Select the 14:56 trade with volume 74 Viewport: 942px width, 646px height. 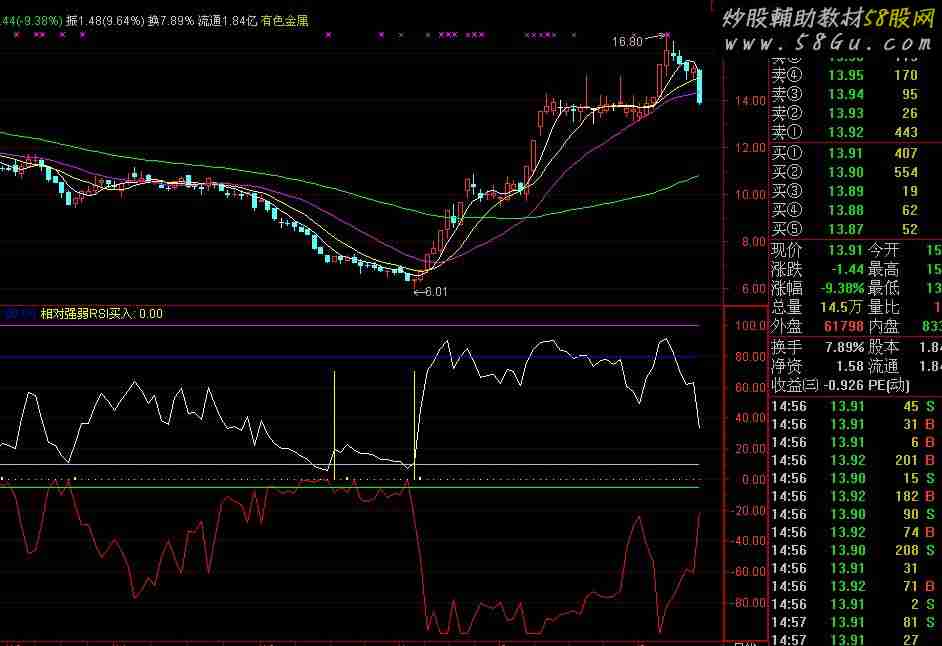(855, 533)
